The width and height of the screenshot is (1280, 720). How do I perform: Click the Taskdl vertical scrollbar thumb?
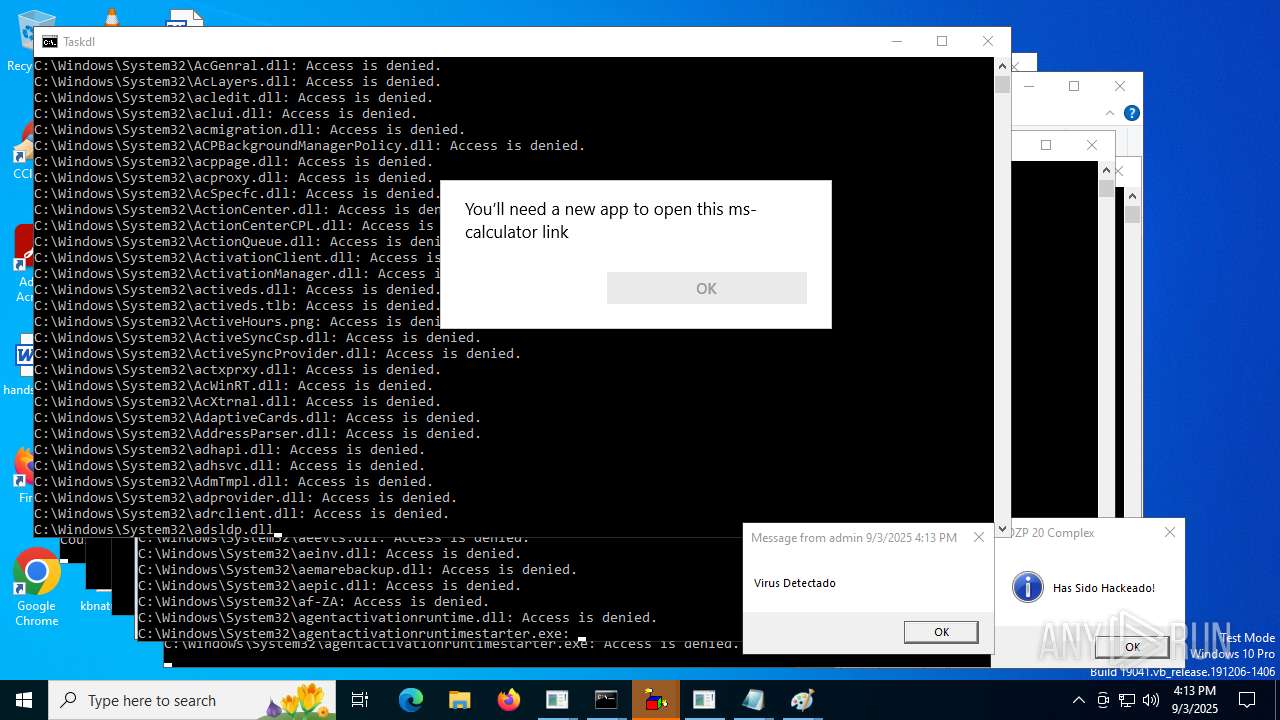pyautogui.click(x=1002, y=84)
